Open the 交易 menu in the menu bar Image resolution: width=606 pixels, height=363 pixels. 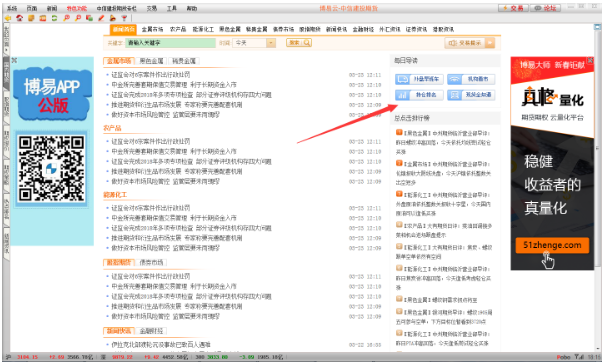[152, 8]
